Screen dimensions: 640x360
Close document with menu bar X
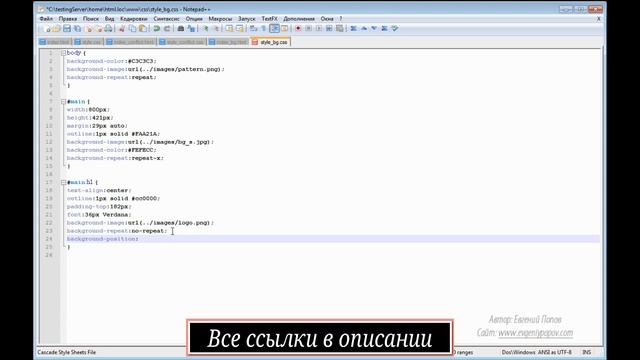tap(599, 19)
